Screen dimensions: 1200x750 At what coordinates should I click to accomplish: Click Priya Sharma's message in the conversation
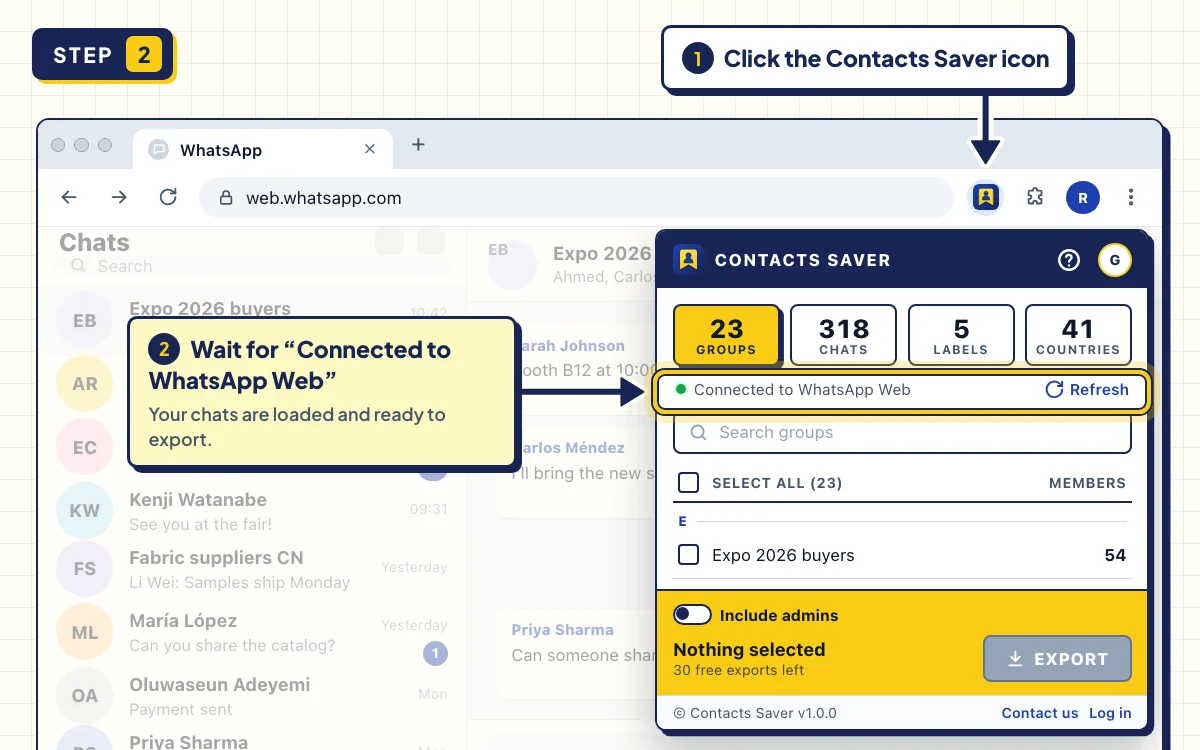tap(576, 654)
